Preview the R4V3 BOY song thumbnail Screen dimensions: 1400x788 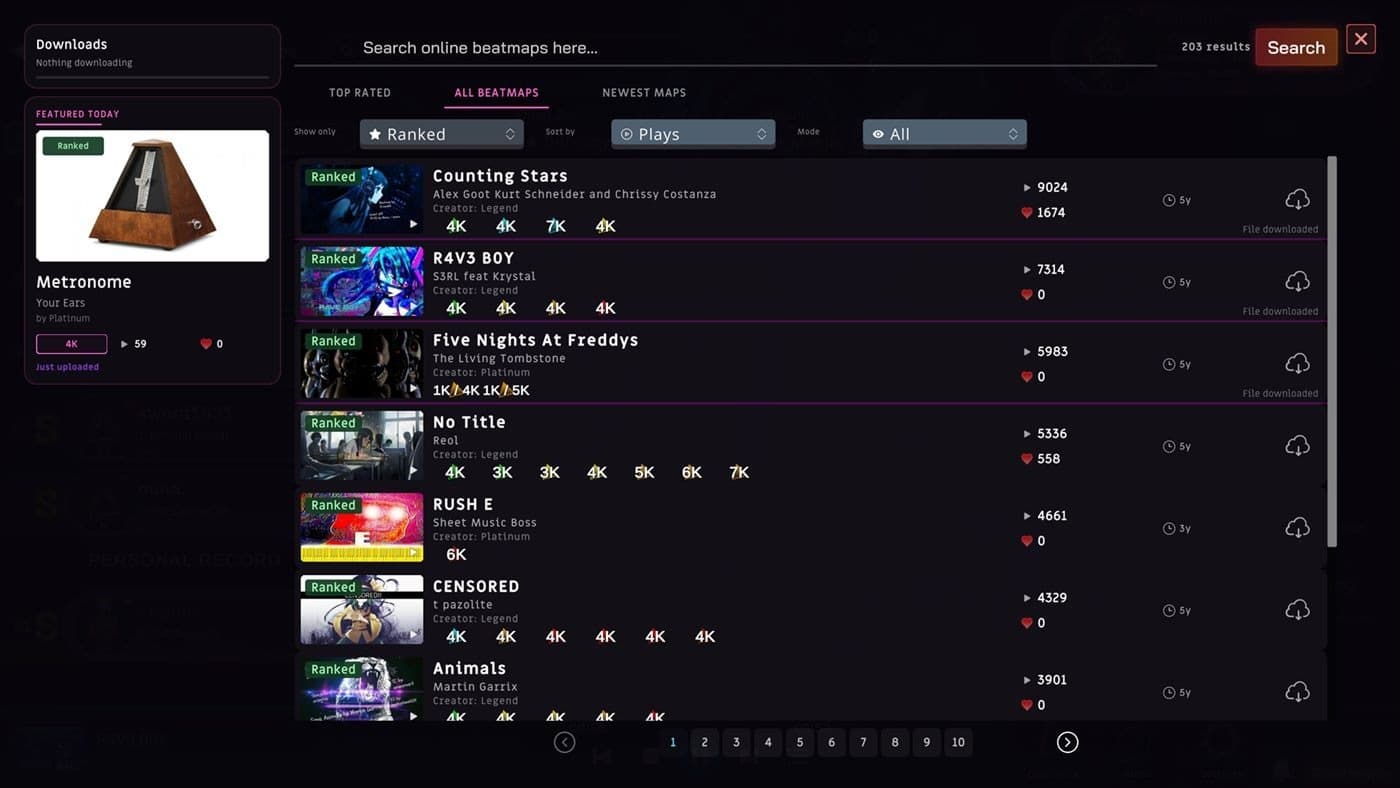coord(362,282)
